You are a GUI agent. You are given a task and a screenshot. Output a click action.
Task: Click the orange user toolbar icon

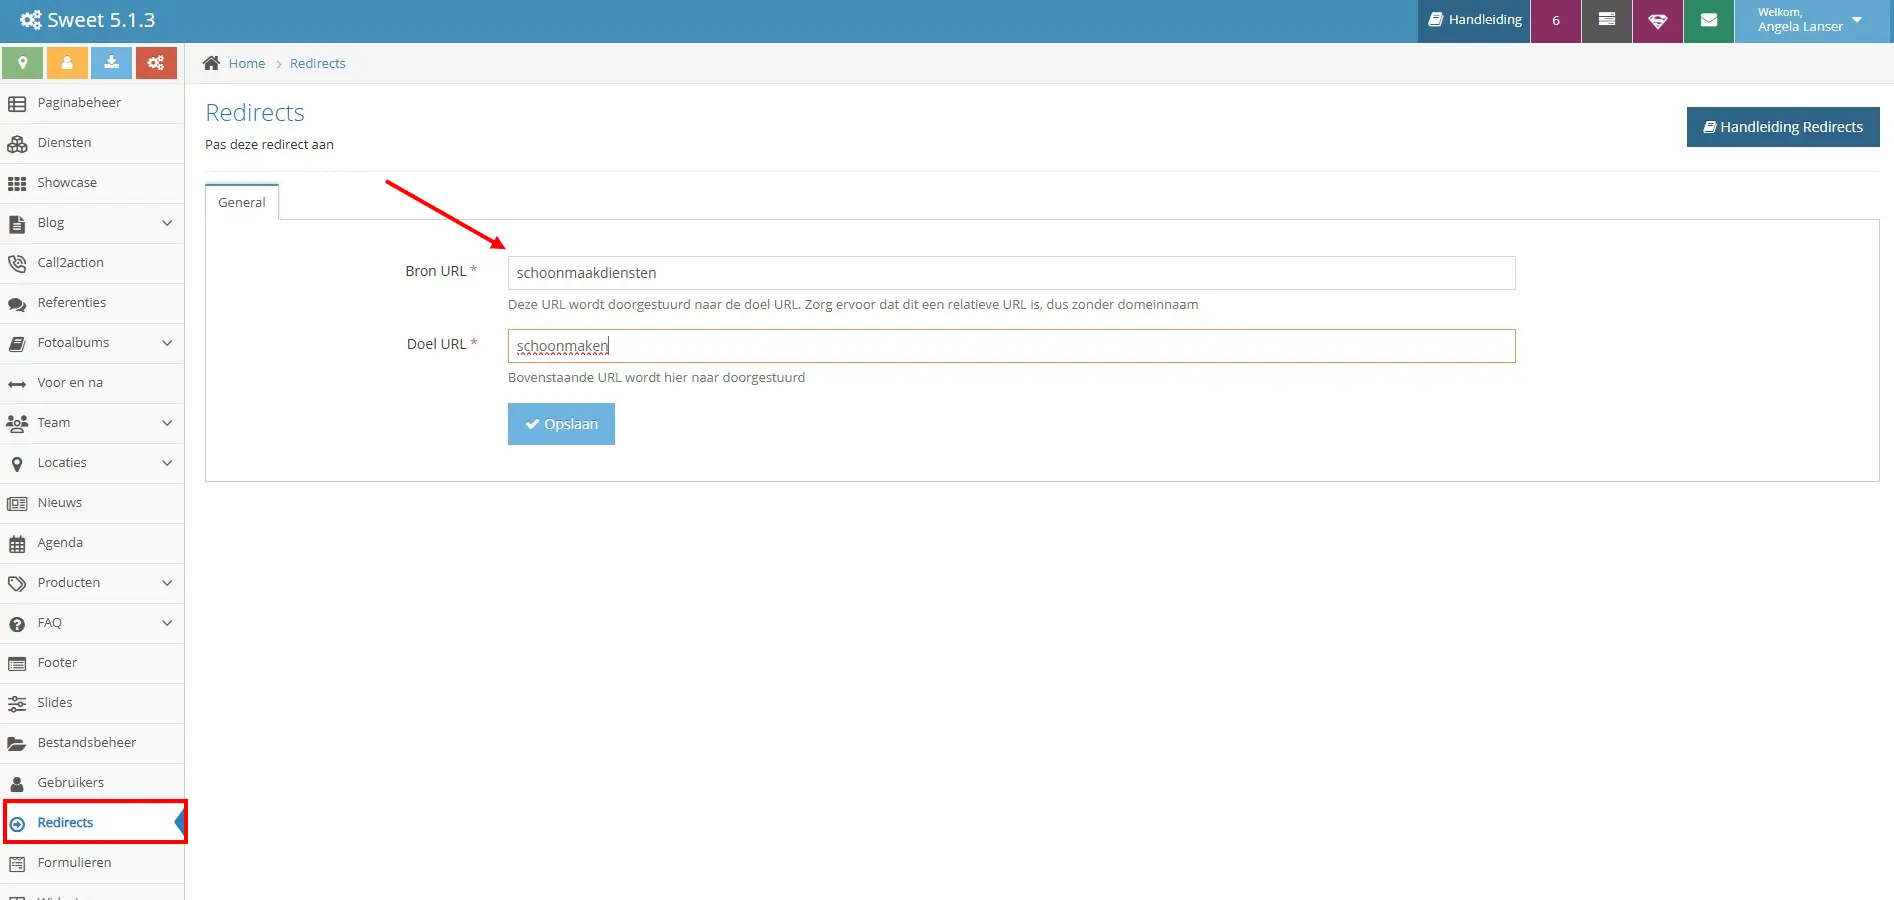pyautogui.click(x=67, y=63)
